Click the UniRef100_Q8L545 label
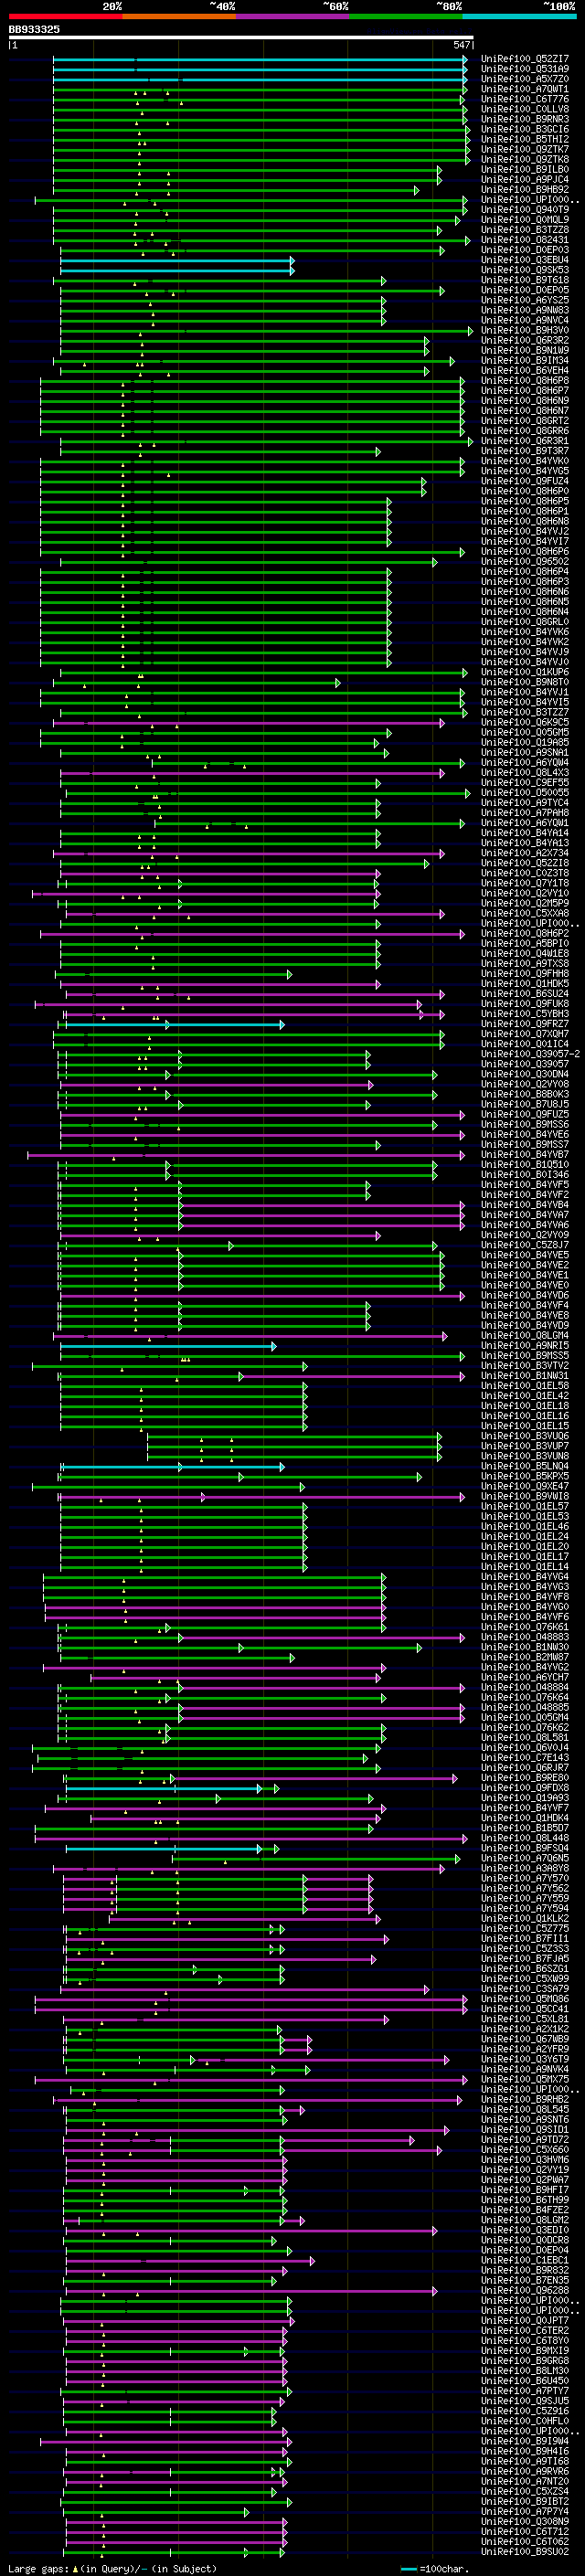Image resolution: width=585 pixels, height=2576 pixels. [524, 2110]
